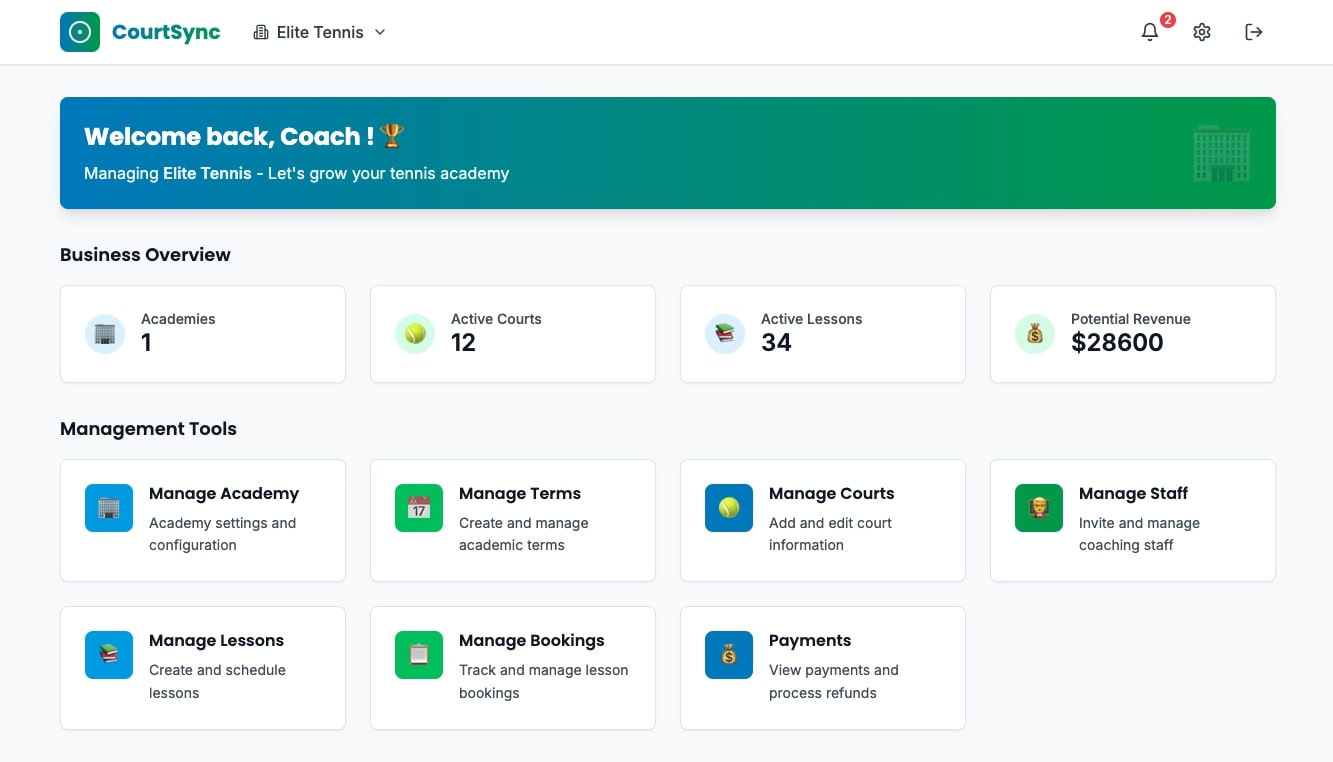Image resolution: width=1333 pixels, height=762 pixels.
Task: Click the Manage Lessons books icon
Action: tap(109, 655)
